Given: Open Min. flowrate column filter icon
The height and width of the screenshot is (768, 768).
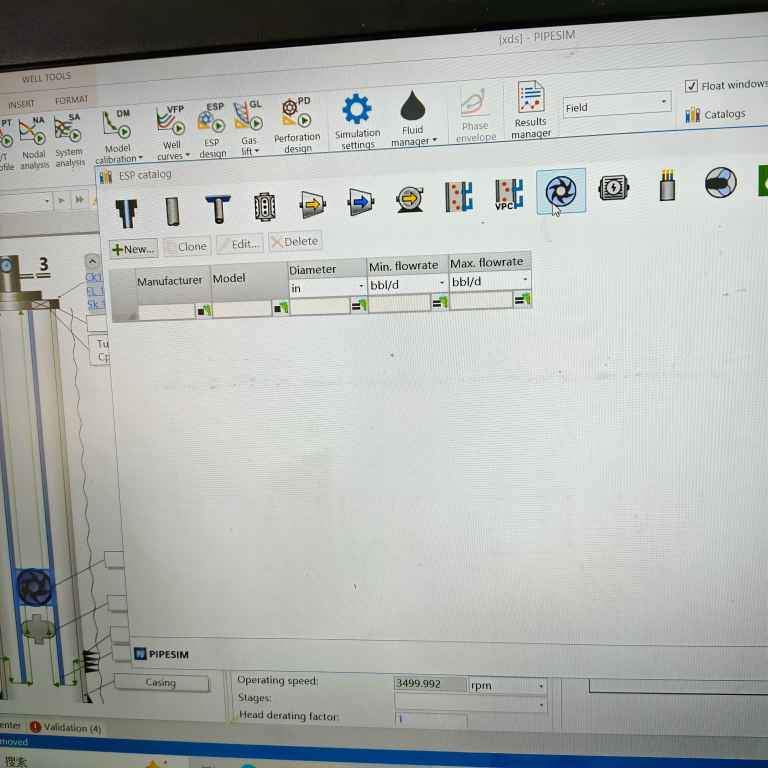Looking at the screenshot, I should pyautogui.click(x=439, y=302).
